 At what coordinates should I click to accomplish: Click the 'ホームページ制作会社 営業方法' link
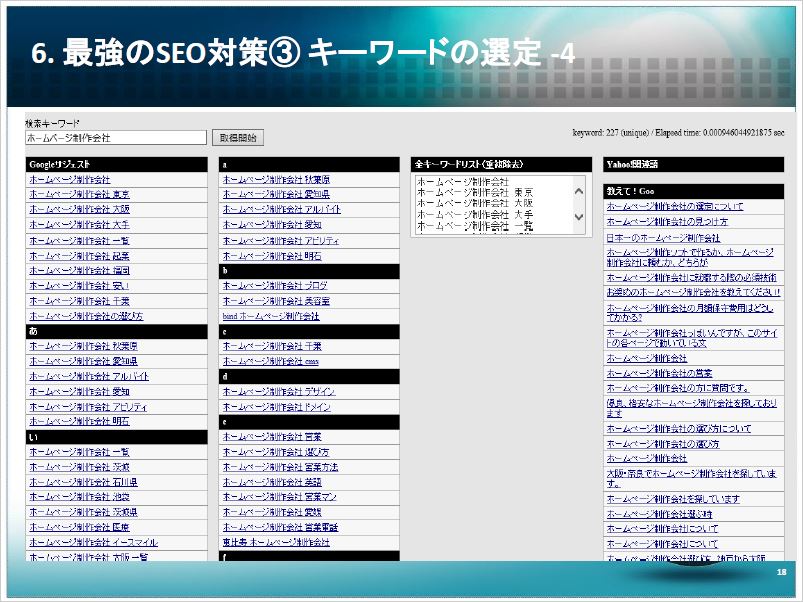click(x=280, y=467)
